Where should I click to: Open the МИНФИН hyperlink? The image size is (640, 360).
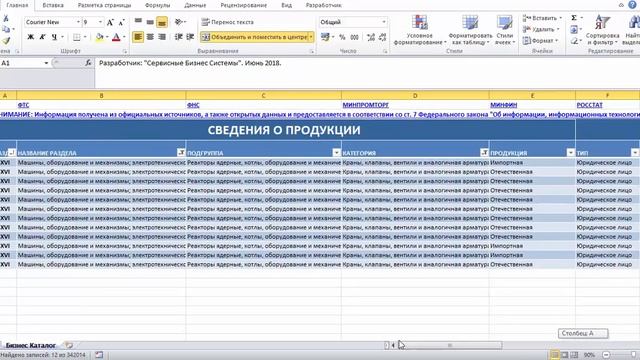[x=503, y=105]
